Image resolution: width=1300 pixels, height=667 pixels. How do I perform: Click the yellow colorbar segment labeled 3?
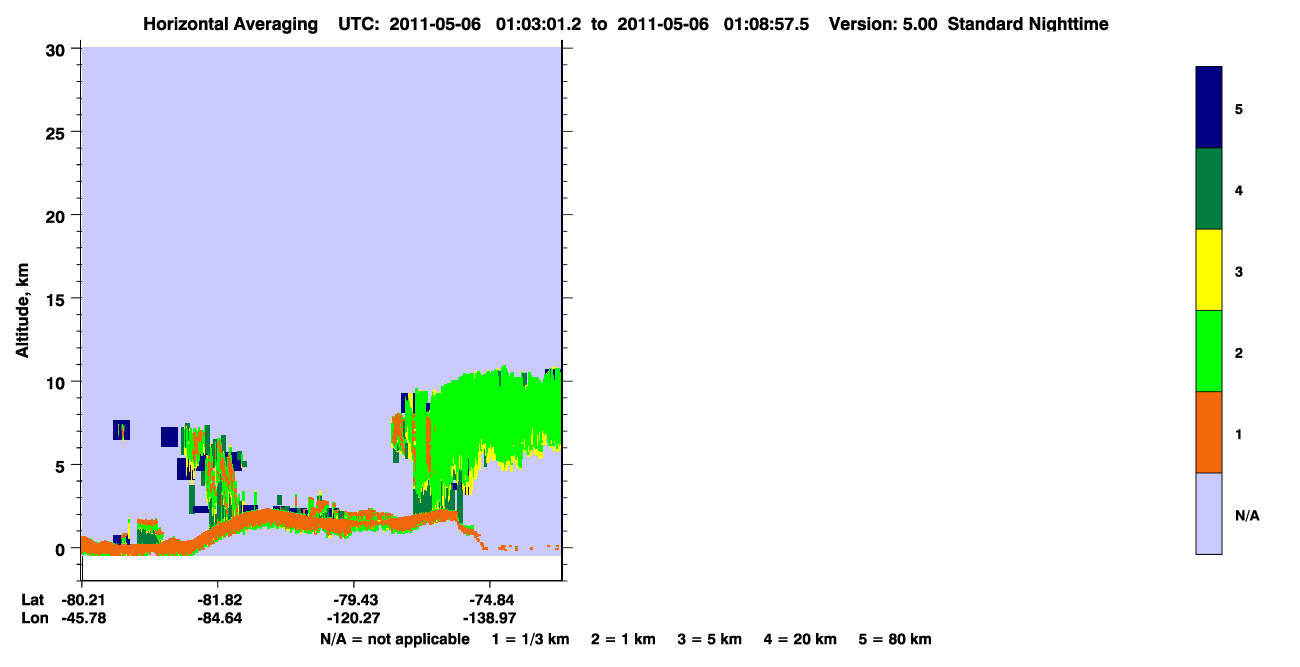(x=1209, y=270)
